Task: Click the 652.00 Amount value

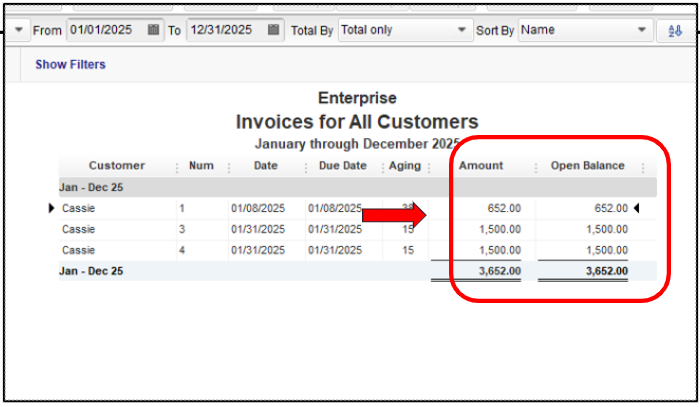Action: [x=504, y=208]
